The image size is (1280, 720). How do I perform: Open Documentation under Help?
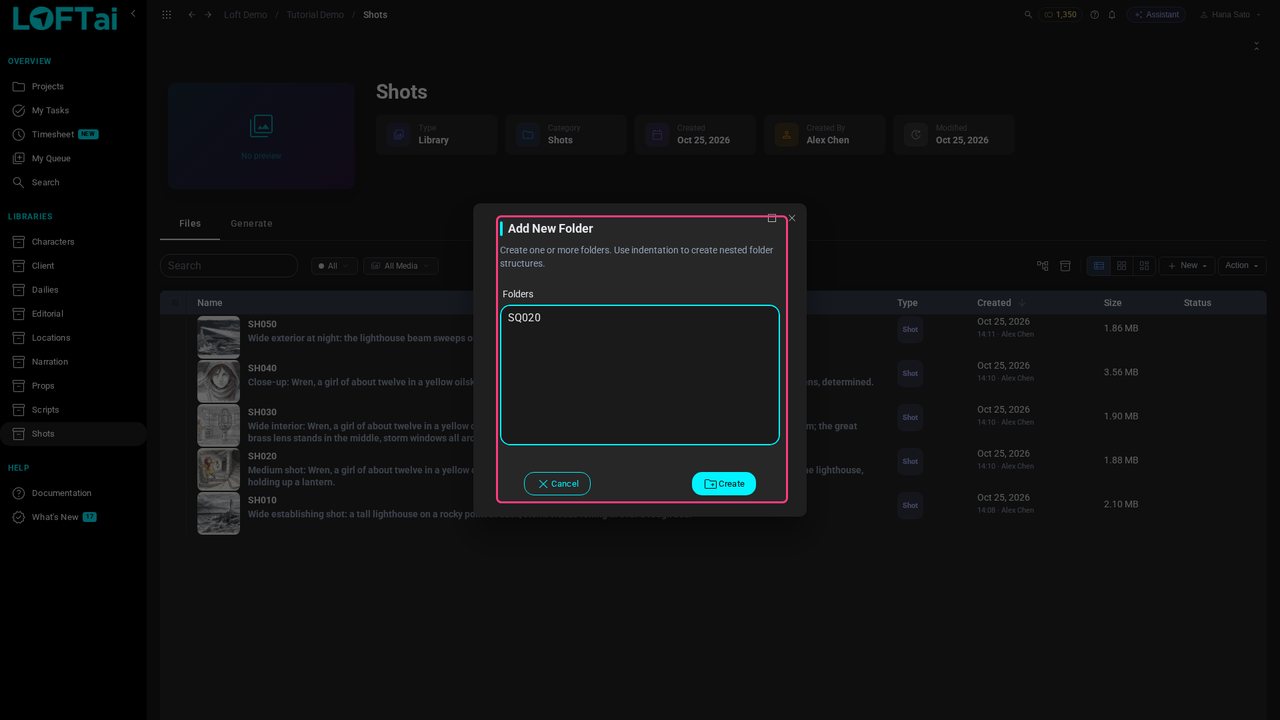click(x=73, y=493)
